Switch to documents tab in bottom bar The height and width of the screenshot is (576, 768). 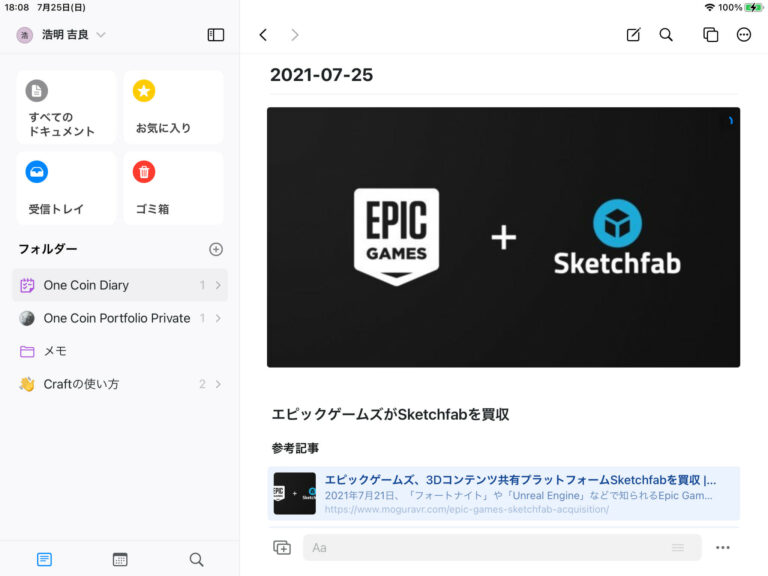click(x=45, y=559)
